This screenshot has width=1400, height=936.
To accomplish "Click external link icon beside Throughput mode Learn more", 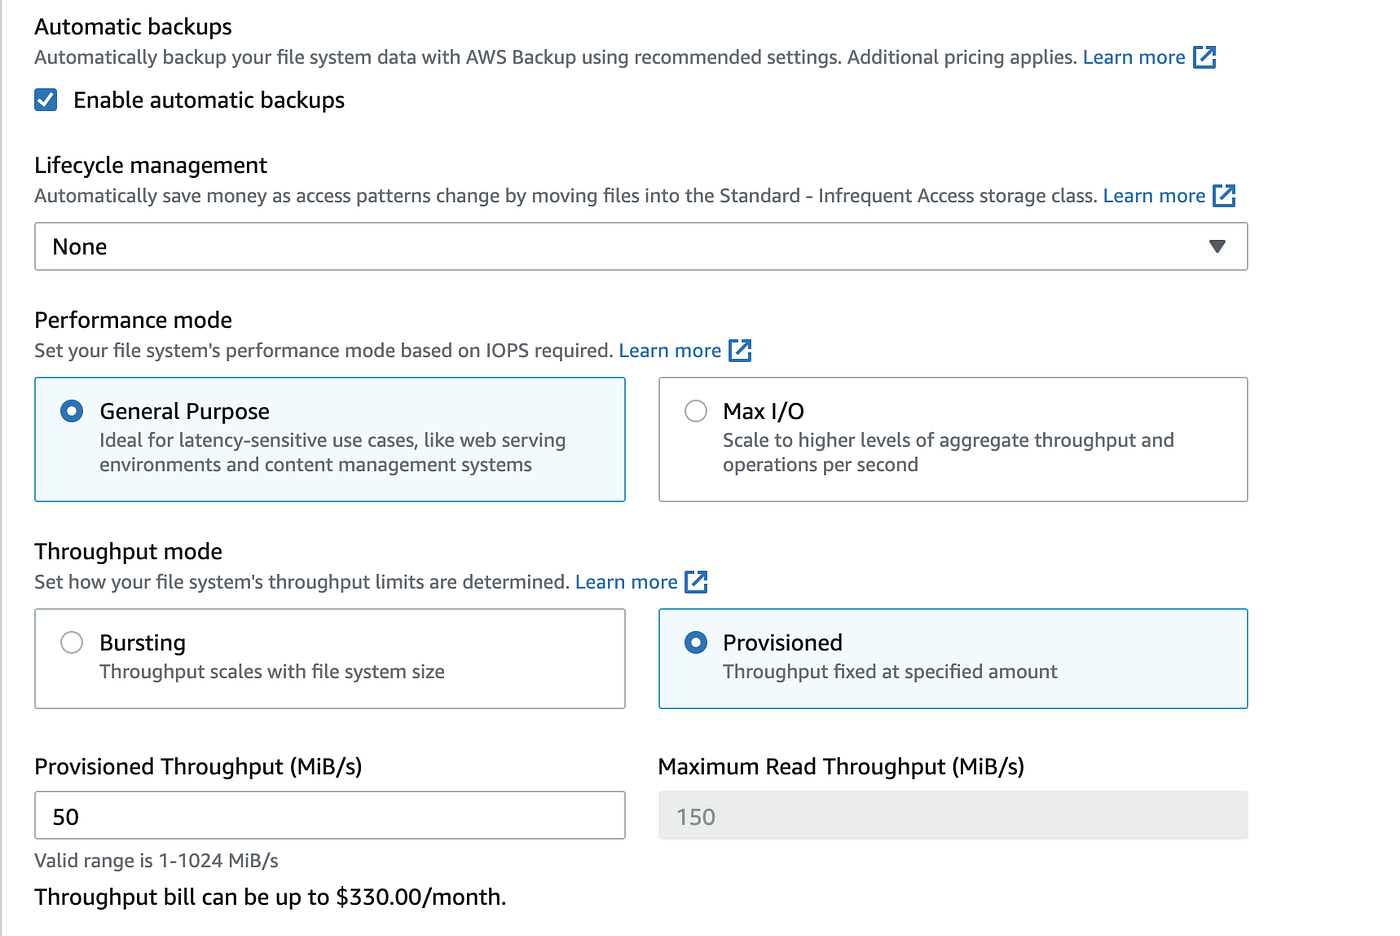I will [x=696, y=582].
